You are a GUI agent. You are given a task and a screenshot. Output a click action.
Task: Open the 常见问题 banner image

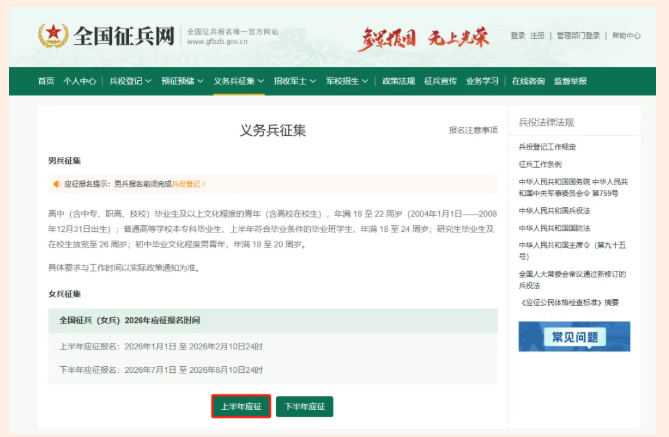coord(574,336)
